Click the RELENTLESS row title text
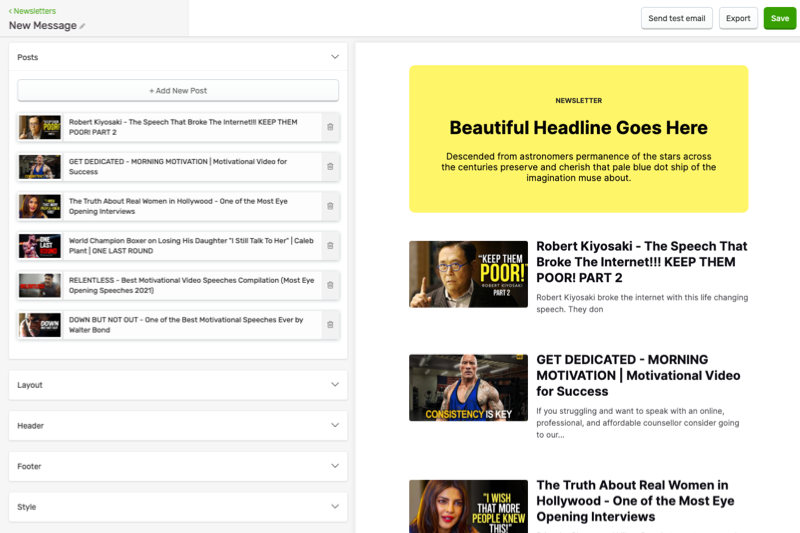Viewport: 800px width, 533px height. click(x=191, y=285)
